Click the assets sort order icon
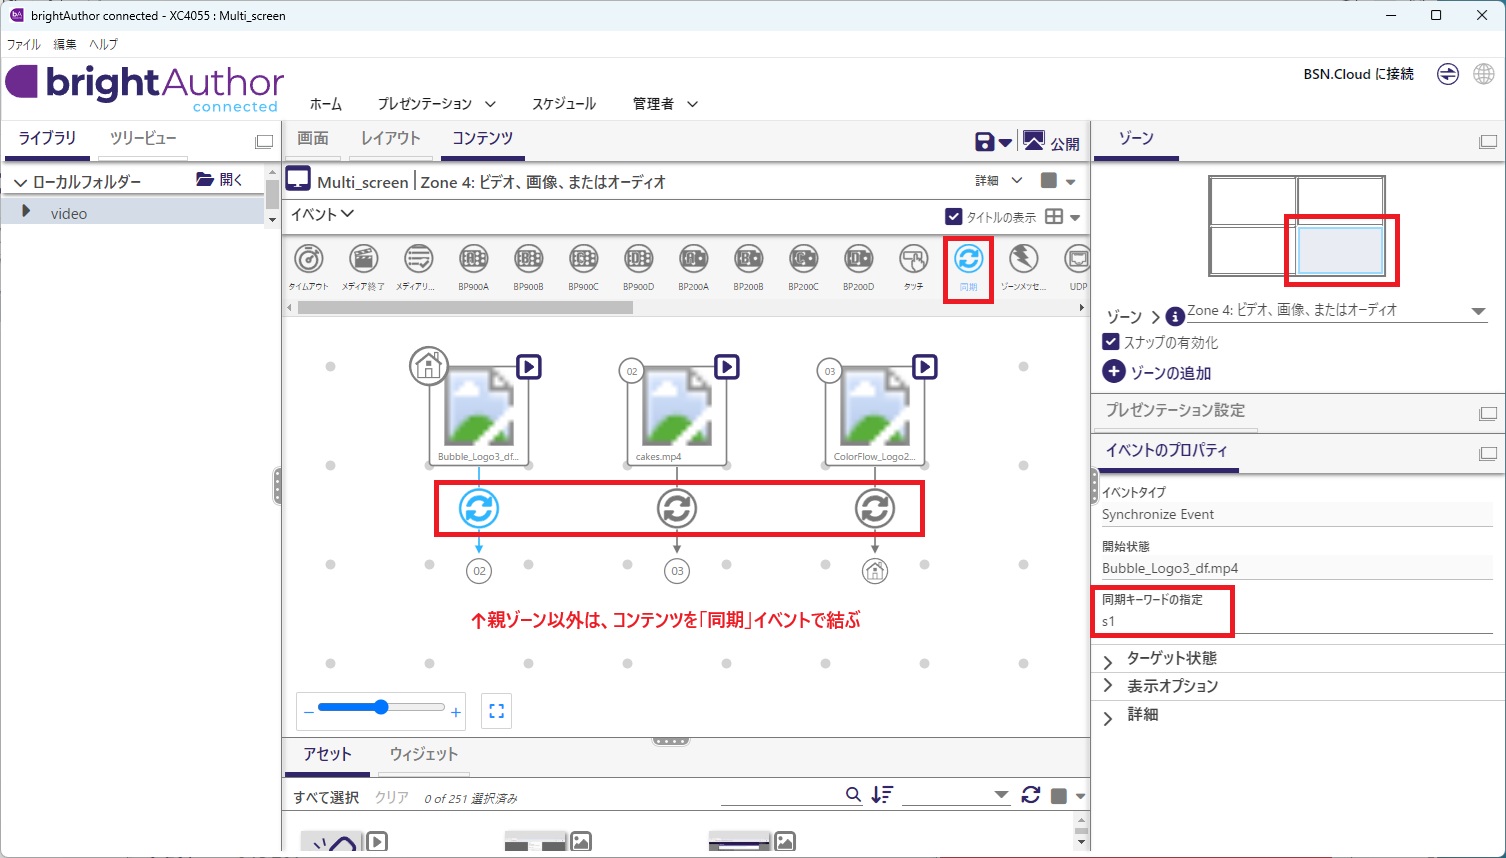 tap(882, 794)
